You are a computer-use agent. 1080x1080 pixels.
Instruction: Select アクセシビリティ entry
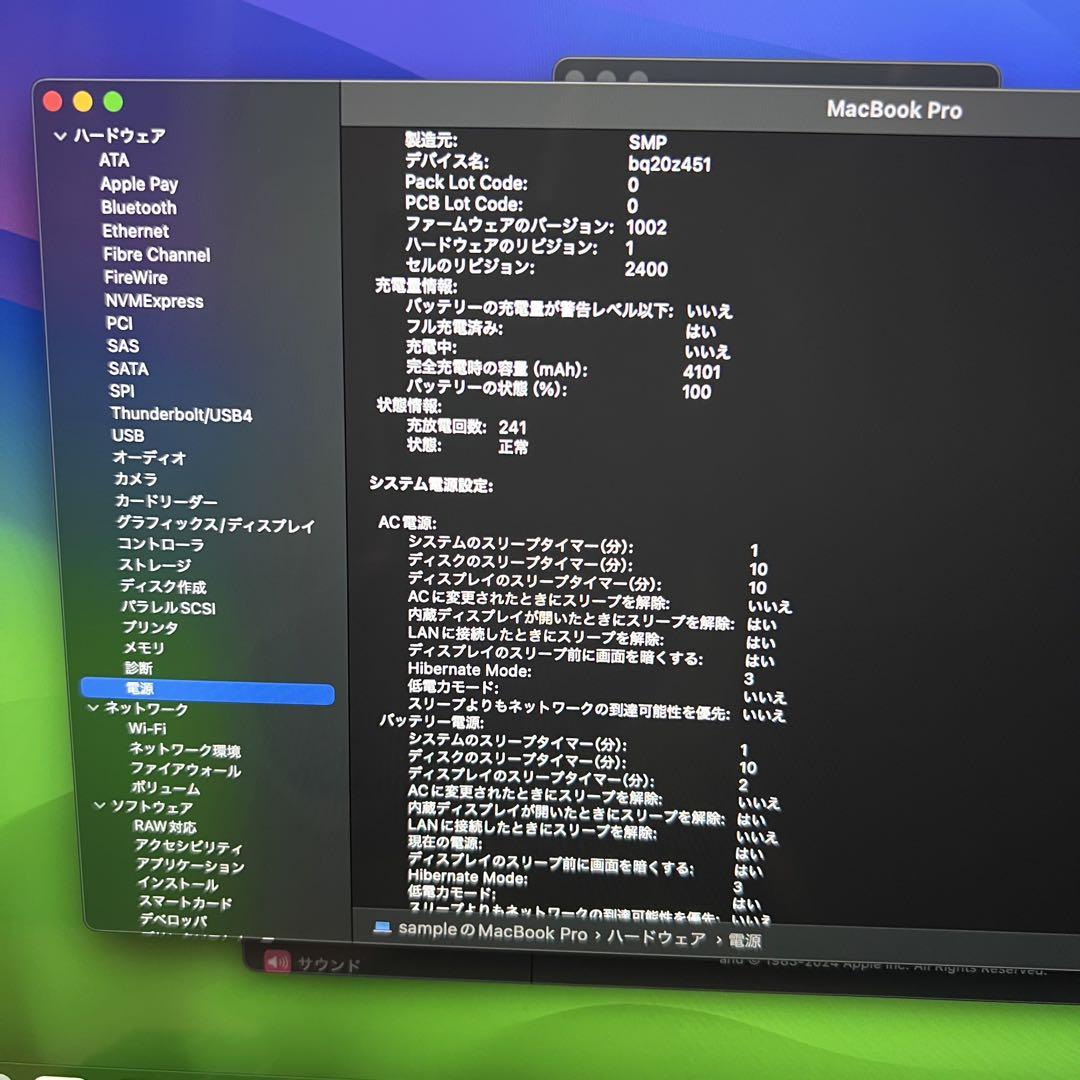[189, 846]
